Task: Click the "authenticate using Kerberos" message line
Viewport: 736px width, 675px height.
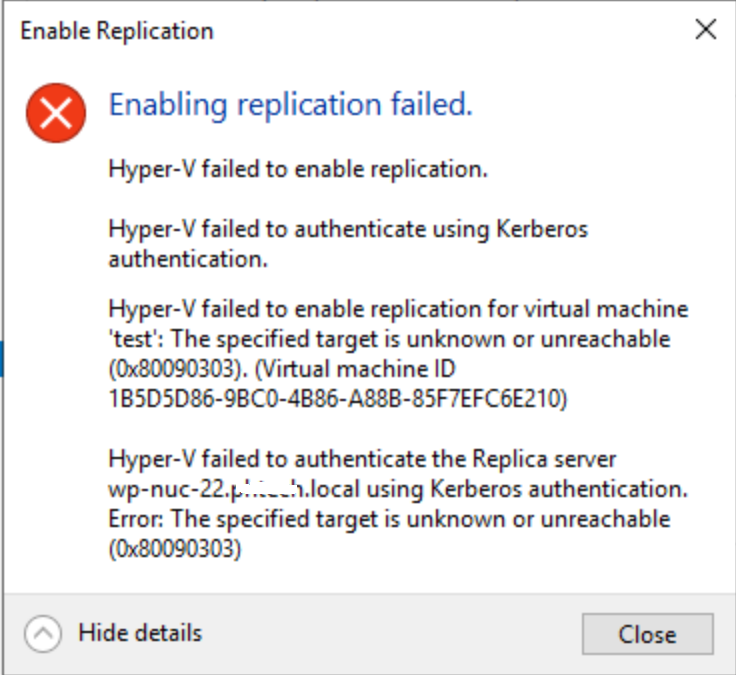Action: [348, 229]
